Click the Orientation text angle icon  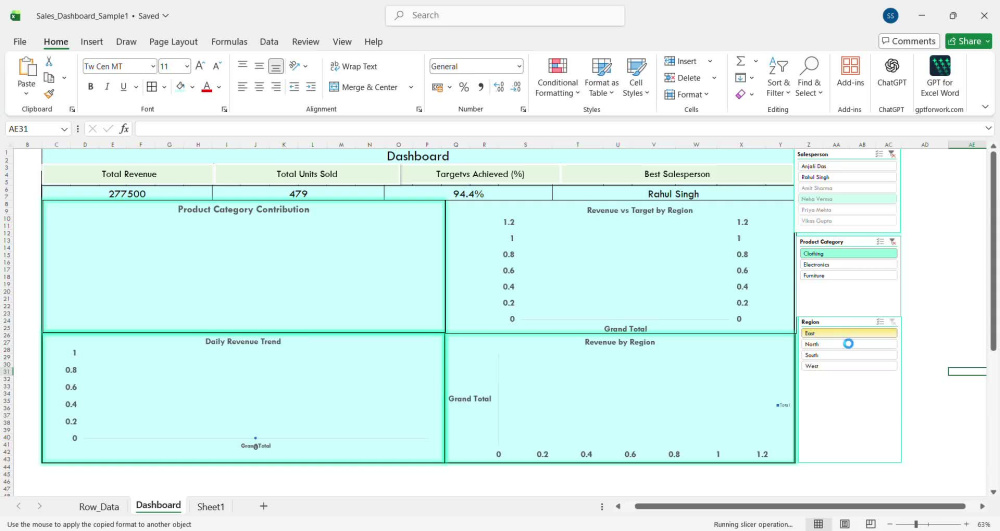pos(294,66)
